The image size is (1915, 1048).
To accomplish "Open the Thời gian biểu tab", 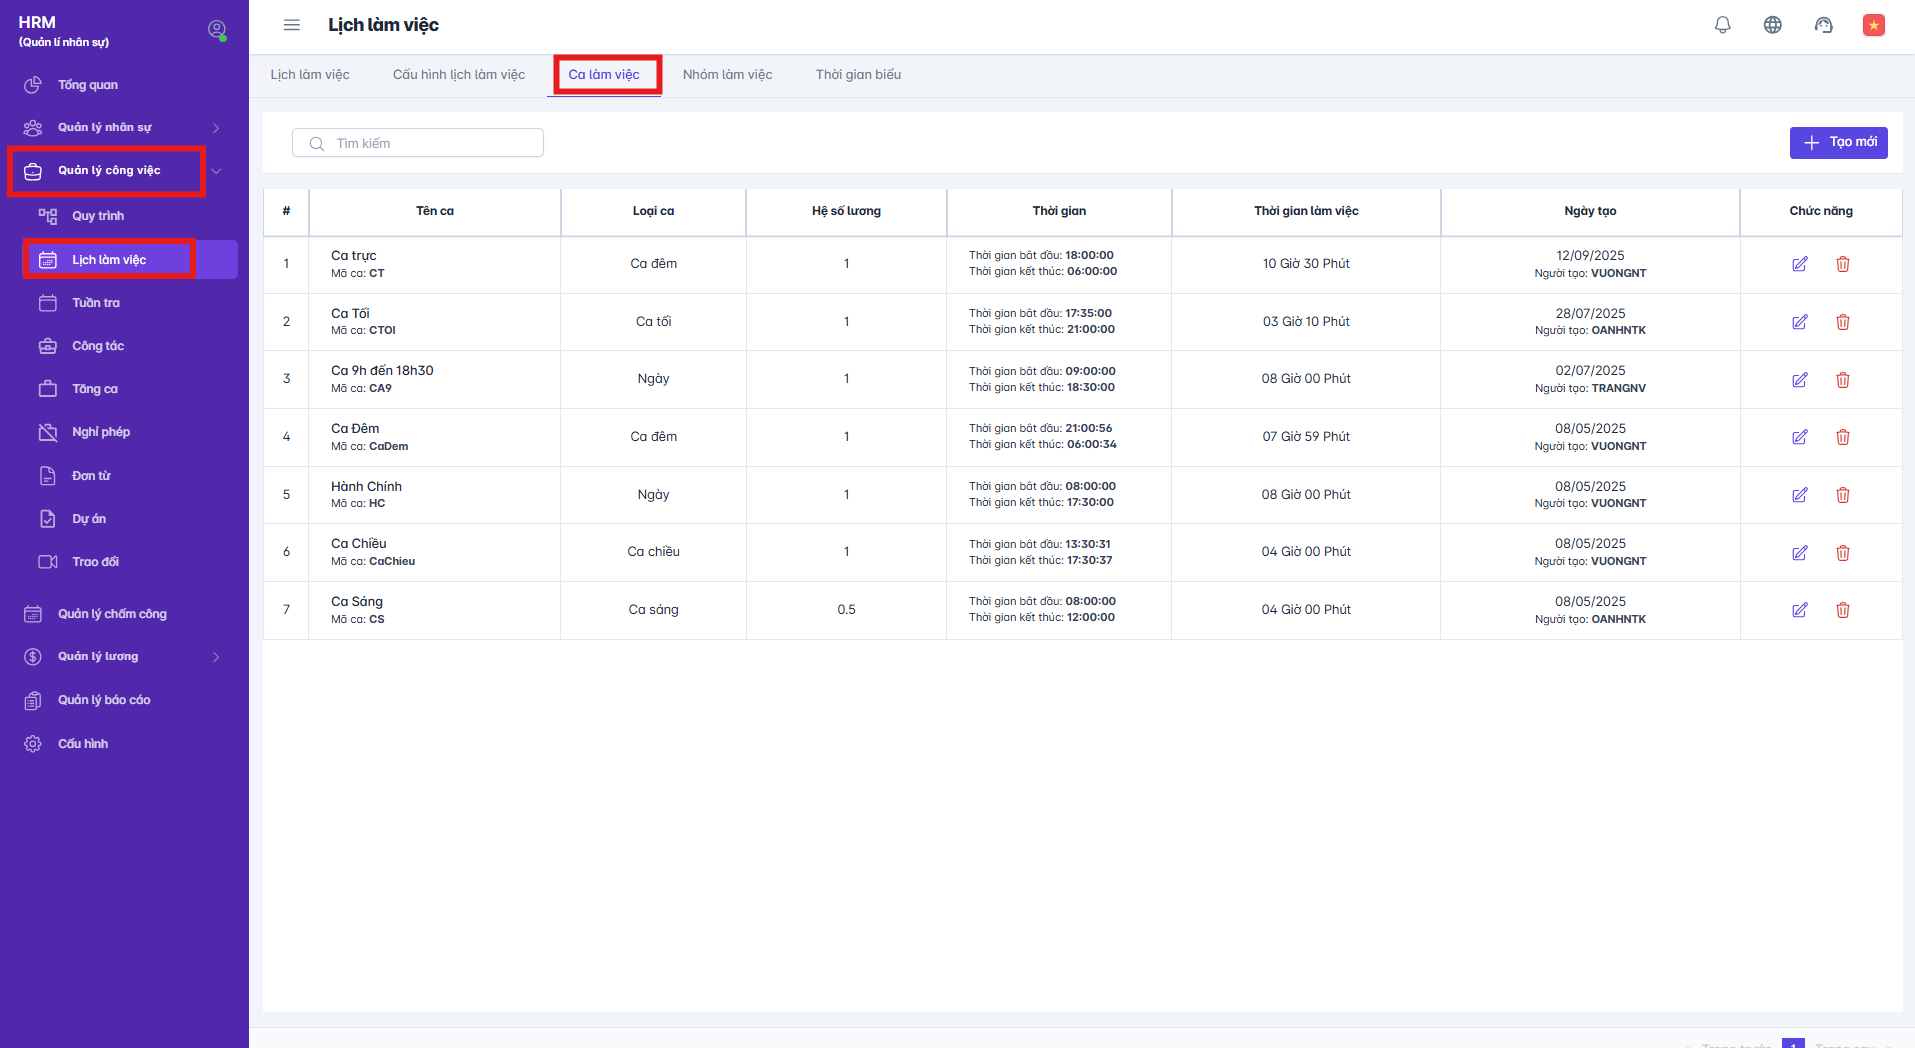I will pos(858,75).
